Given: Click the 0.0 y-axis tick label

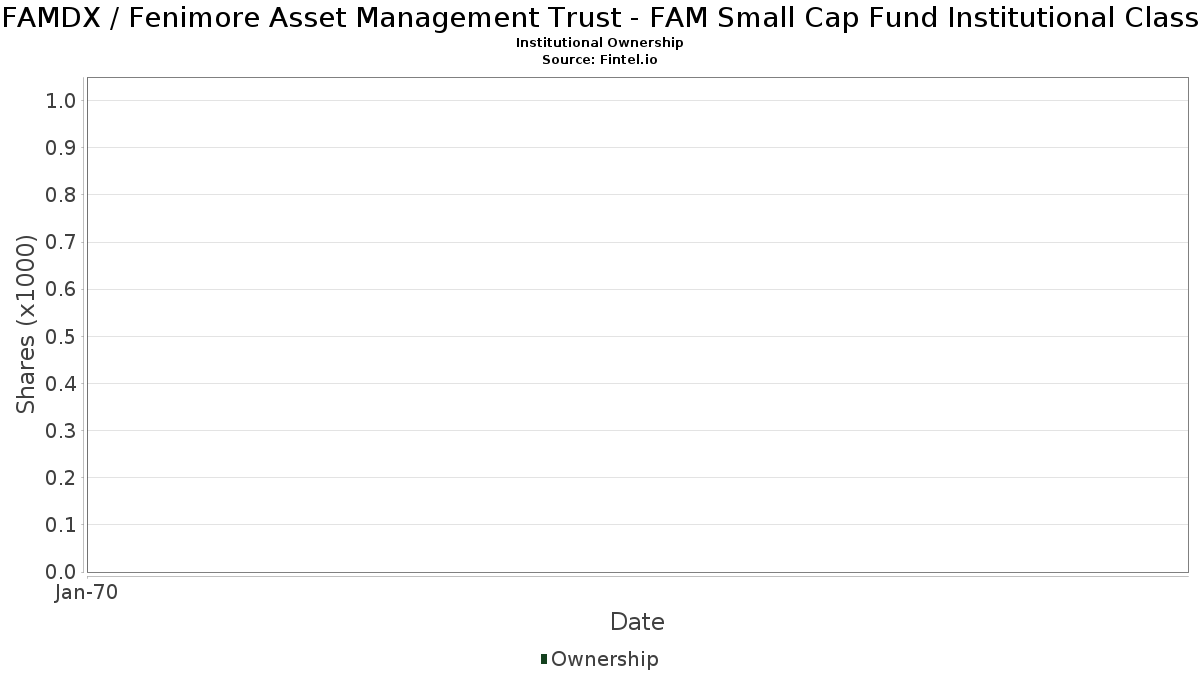Looking at the screenshot, I should pyautogui.click(x=61, y=572).
